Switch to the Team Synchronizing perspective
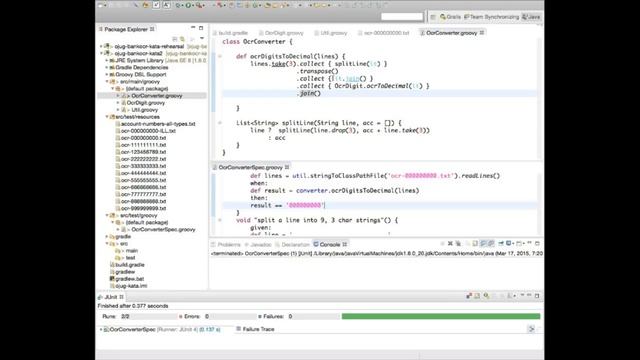Viewport: 640px width, 360px height. click(491, 17)
